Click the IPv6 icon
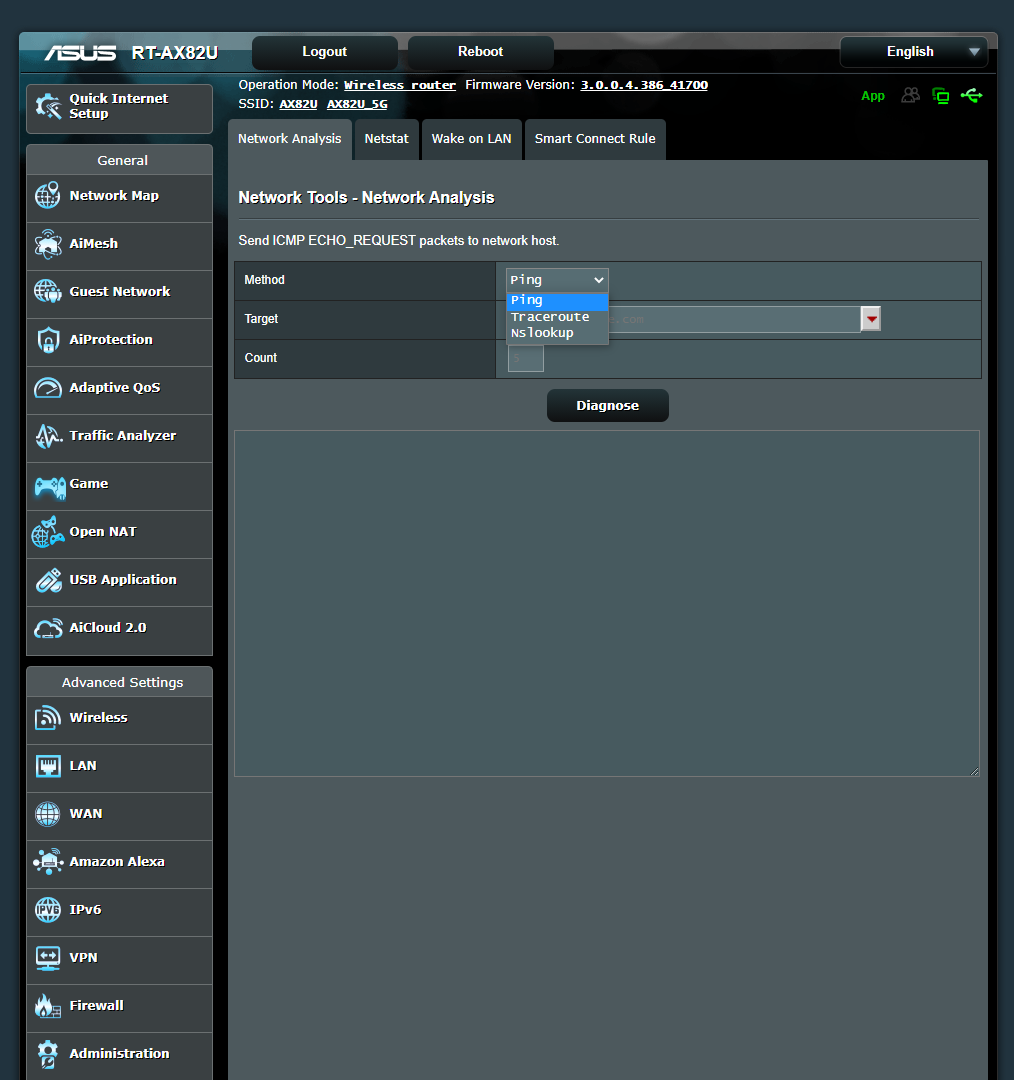 [x=48, y=910]
